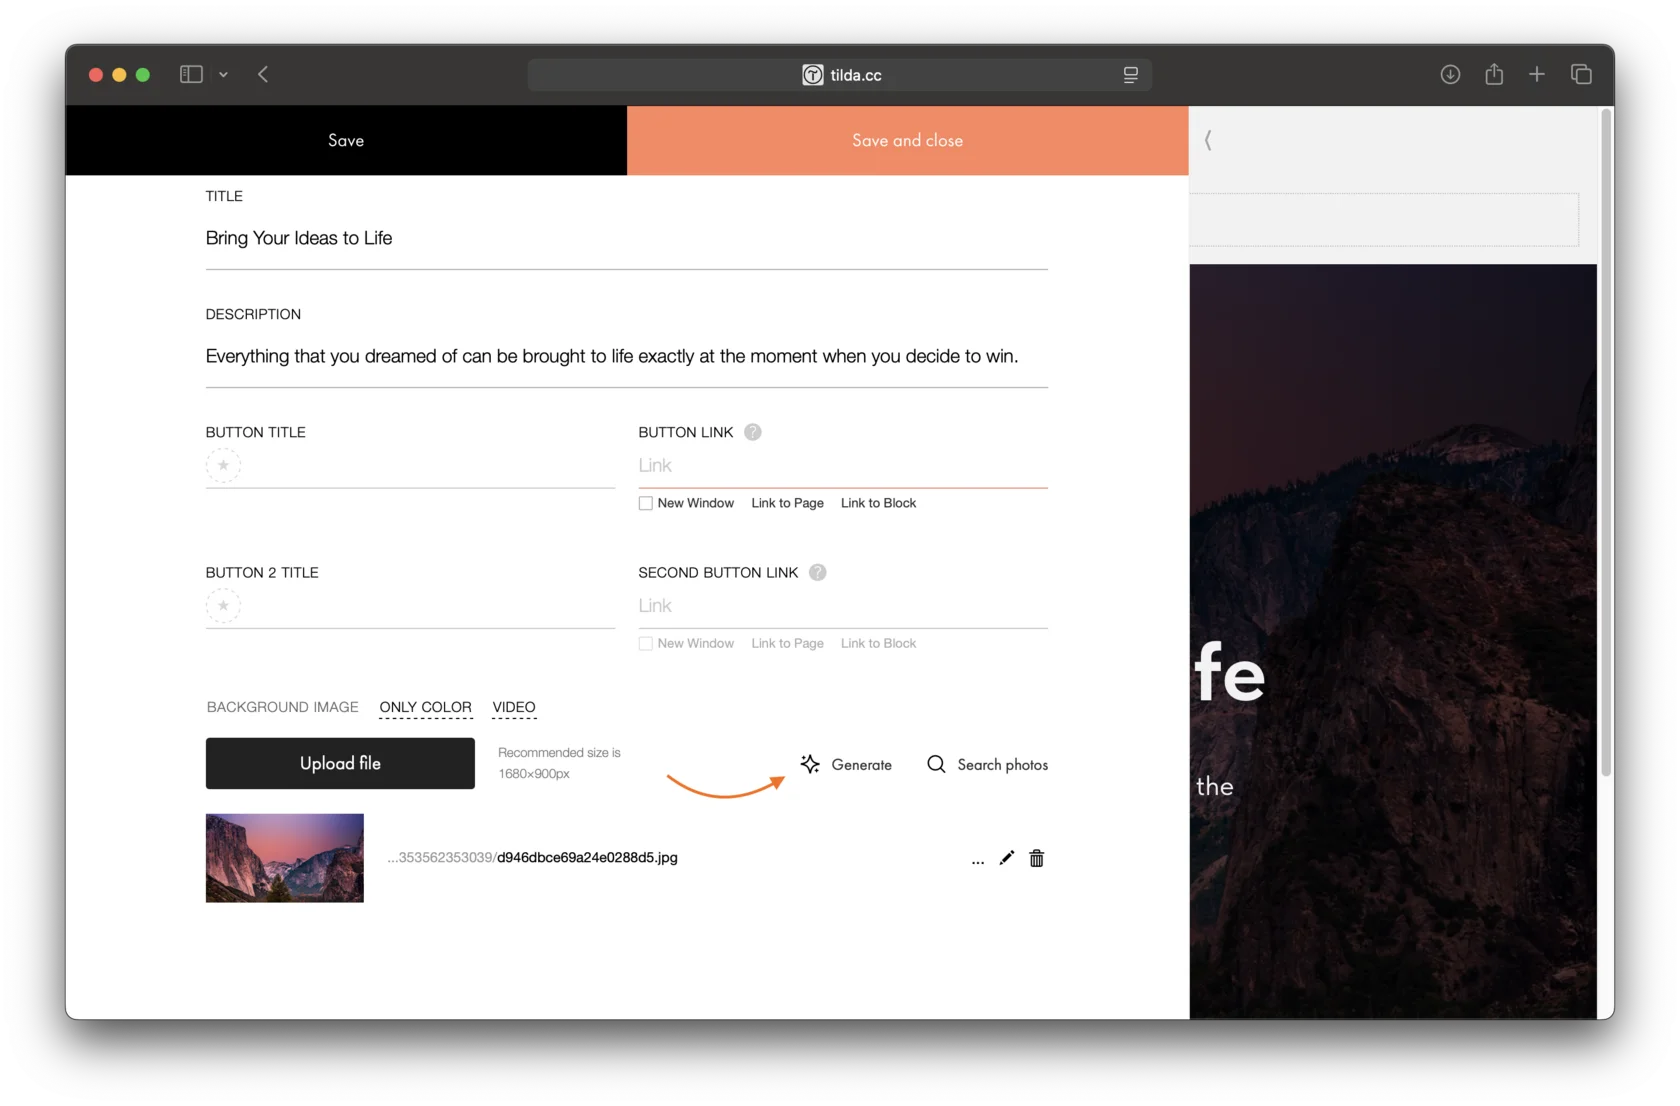Switch to the ONLY COLOR tab
Viewport: 1680px width, 1106px height.
(425, 707)
